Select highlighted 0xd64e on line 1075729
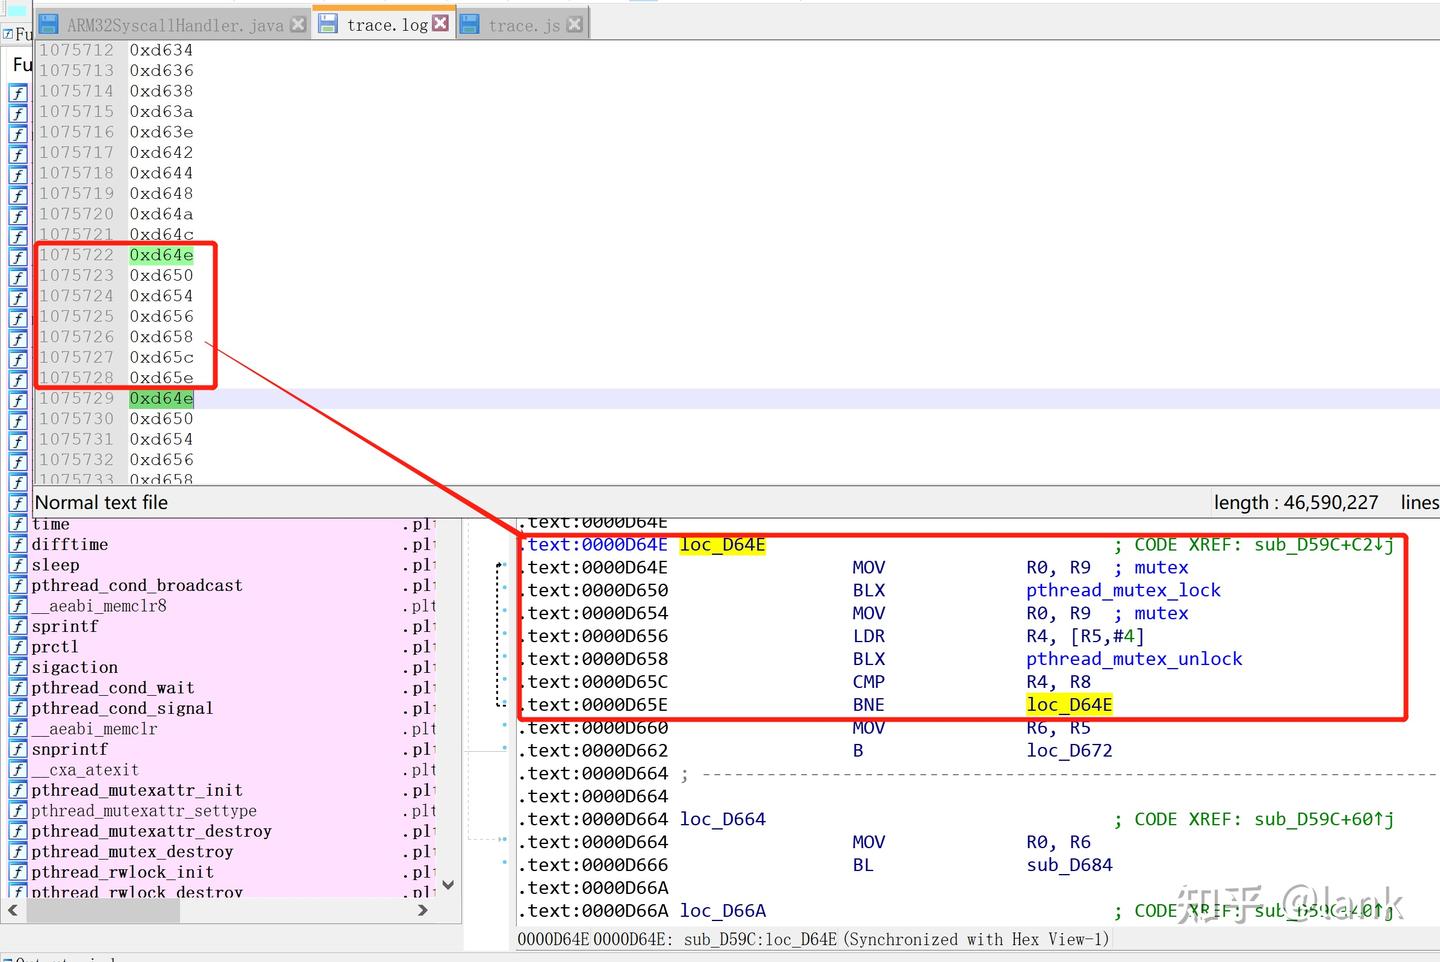 (x=161, y=399)
